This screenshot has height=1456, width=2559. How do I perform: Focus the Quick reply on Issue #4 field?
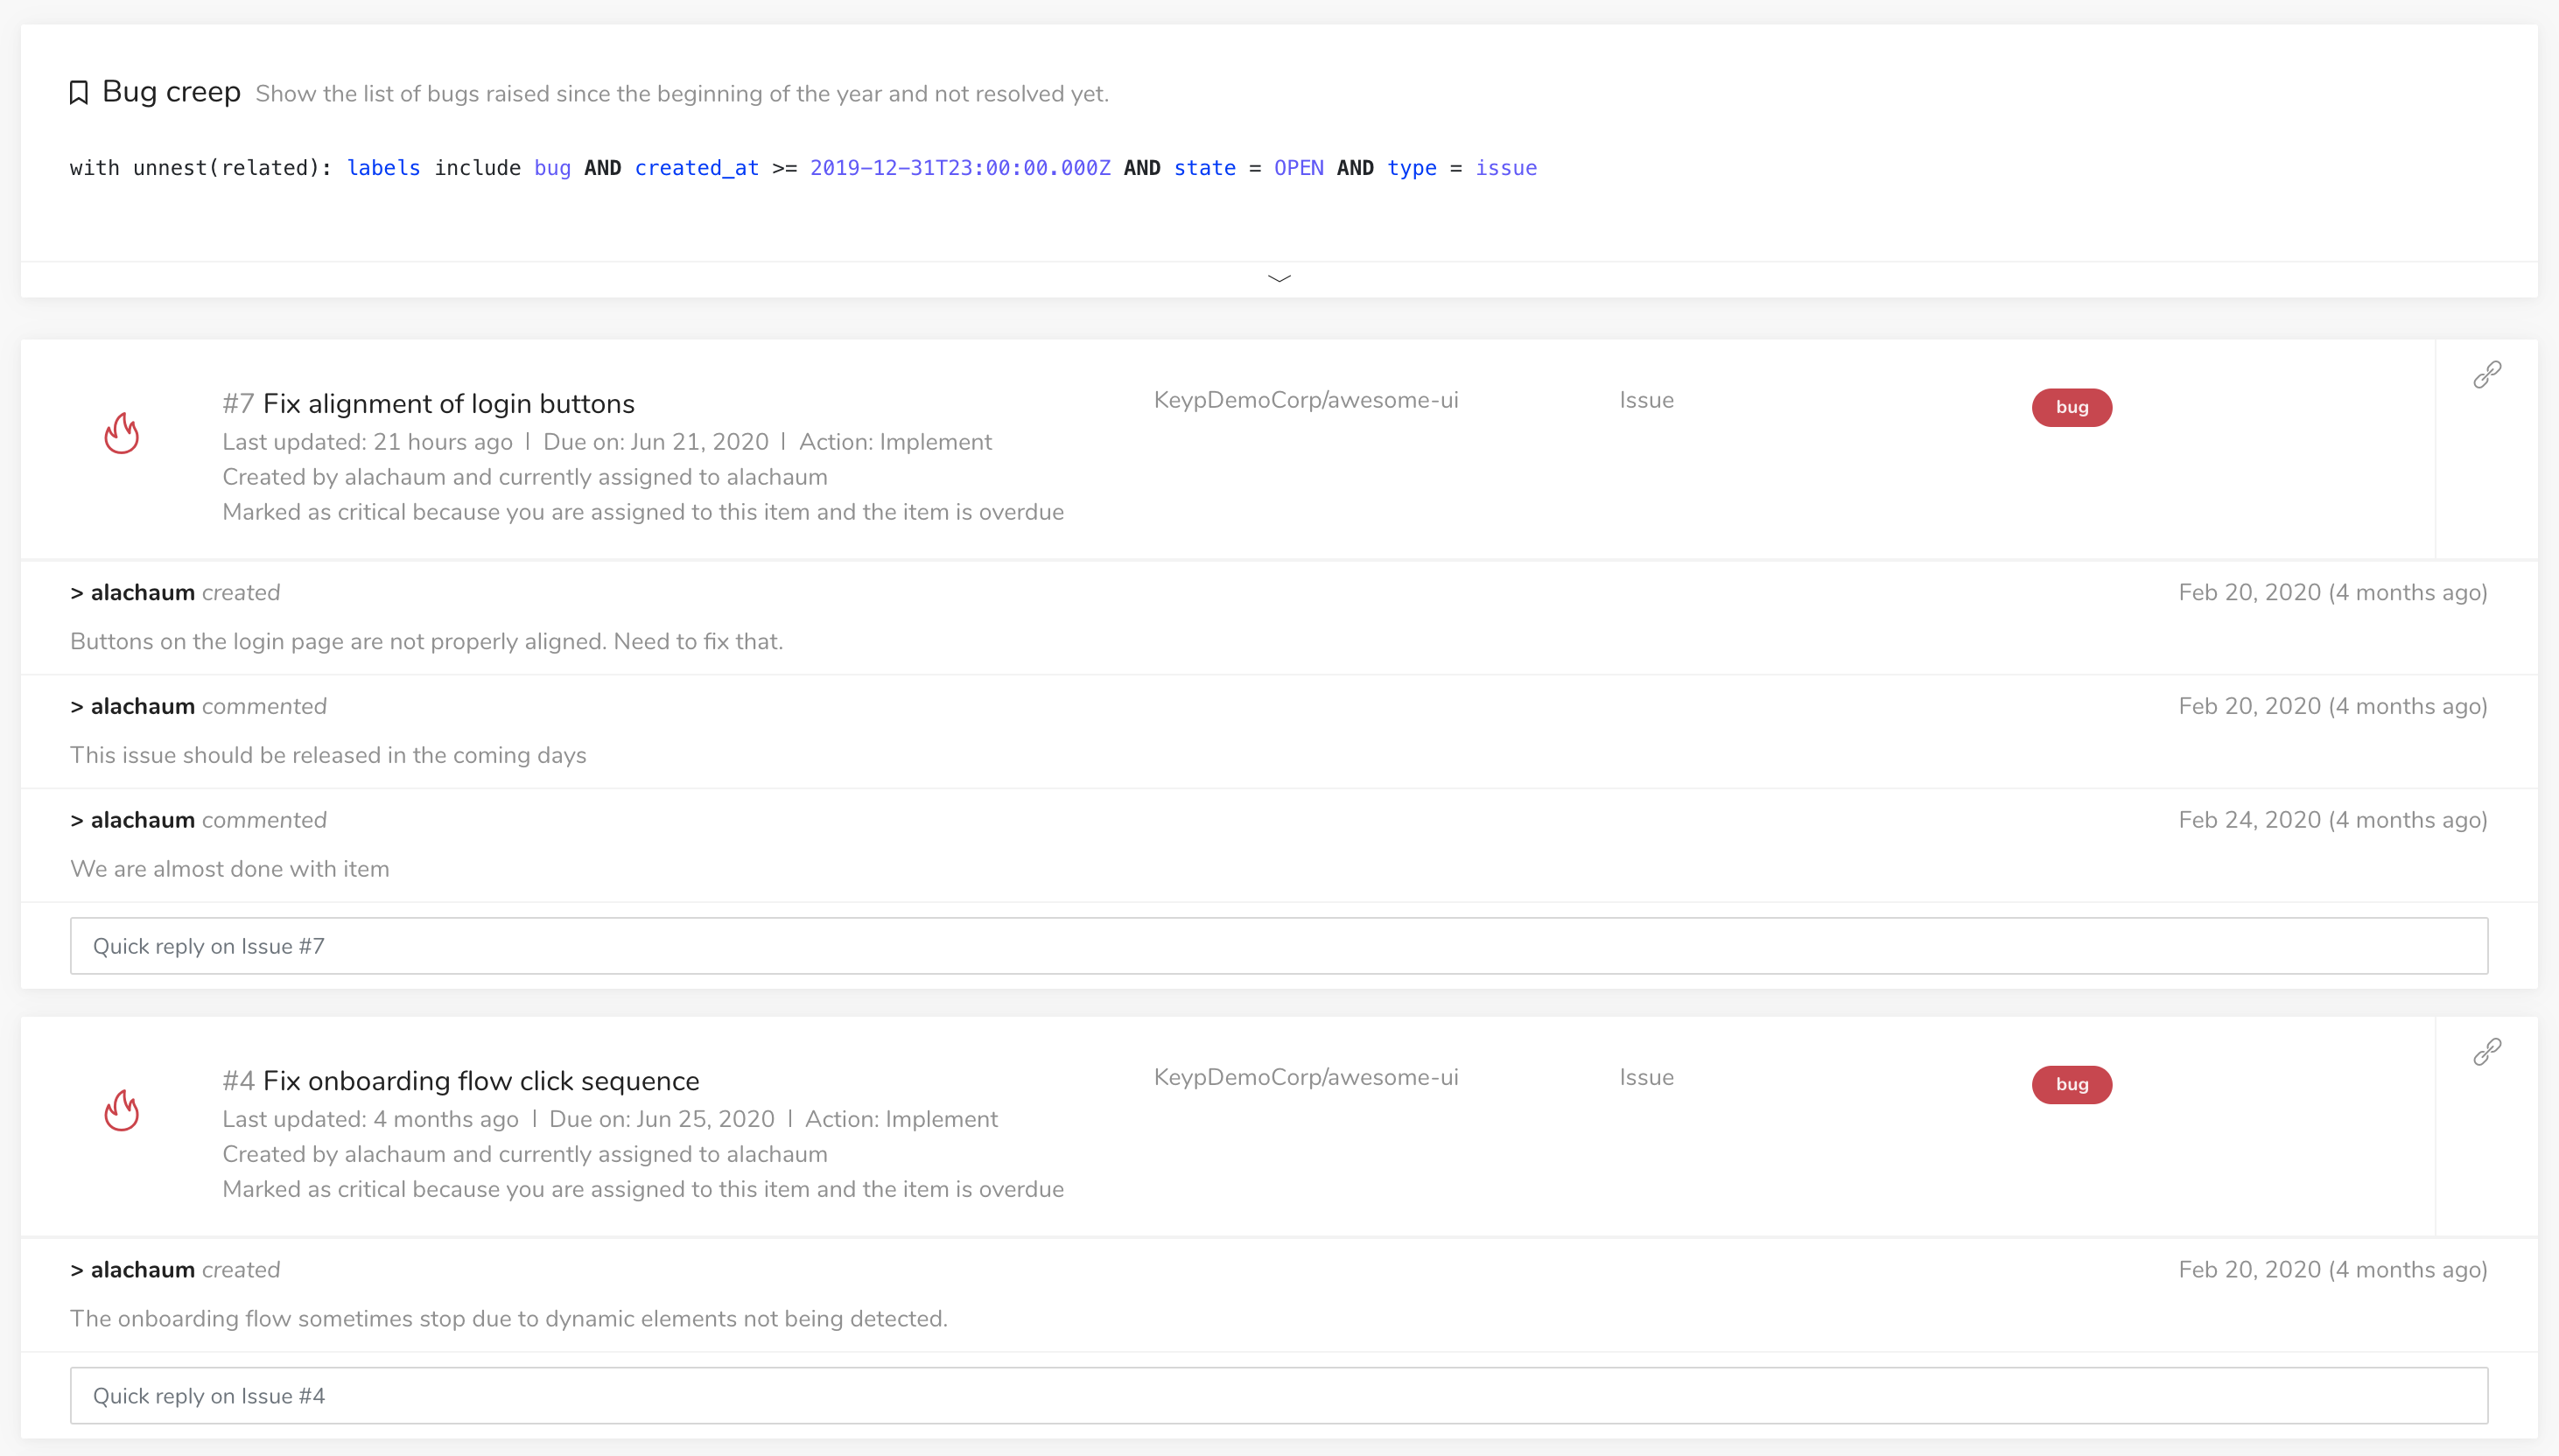(1279, 1396)
